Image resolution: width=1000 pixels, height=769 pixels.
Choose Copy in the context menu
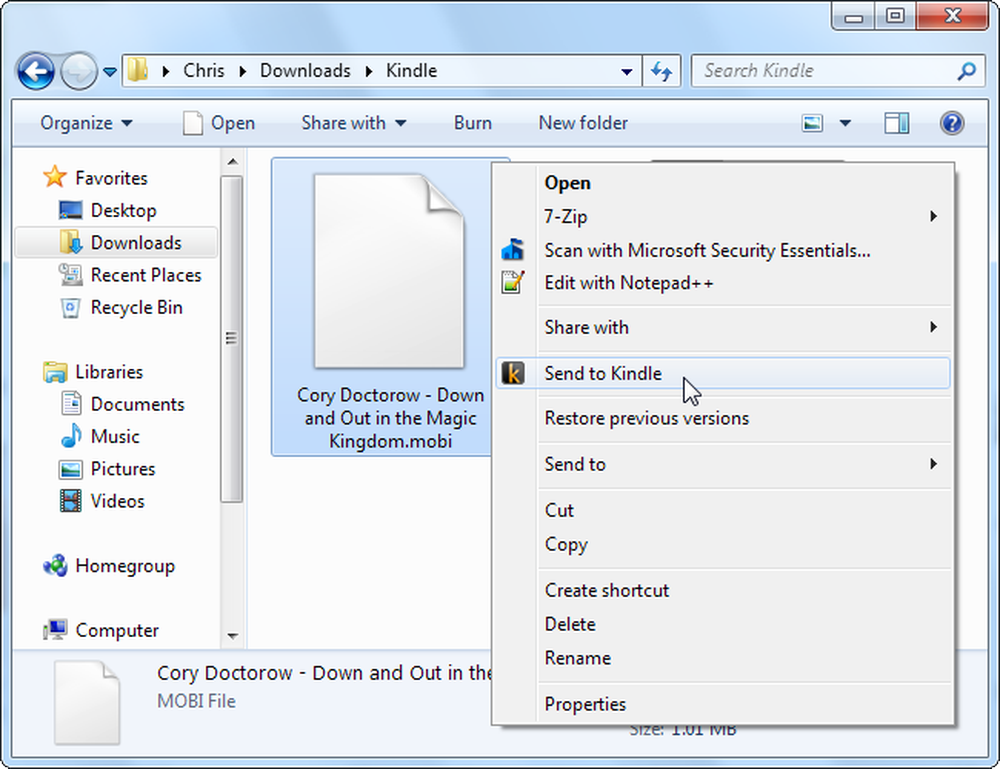(723, 545)
